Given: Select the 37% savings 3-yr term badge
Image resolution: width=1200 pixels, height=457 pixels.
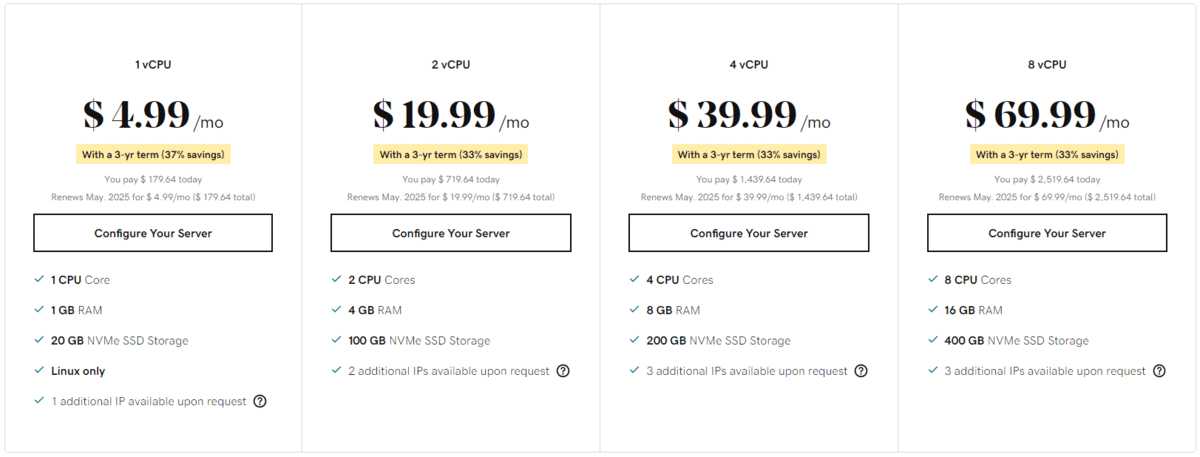Looking at the screenshot, I should [x=153, y=155].
